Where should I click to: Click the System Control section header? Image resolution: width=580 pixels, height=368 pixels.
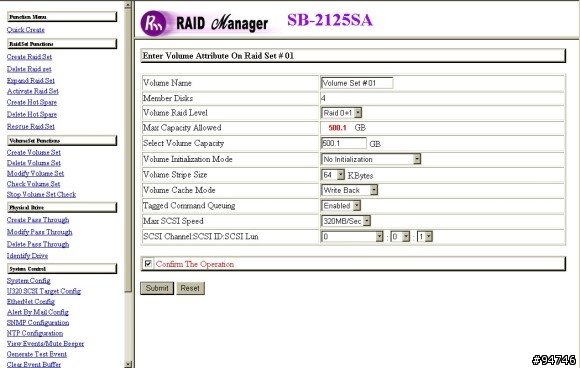coord(62,269)
